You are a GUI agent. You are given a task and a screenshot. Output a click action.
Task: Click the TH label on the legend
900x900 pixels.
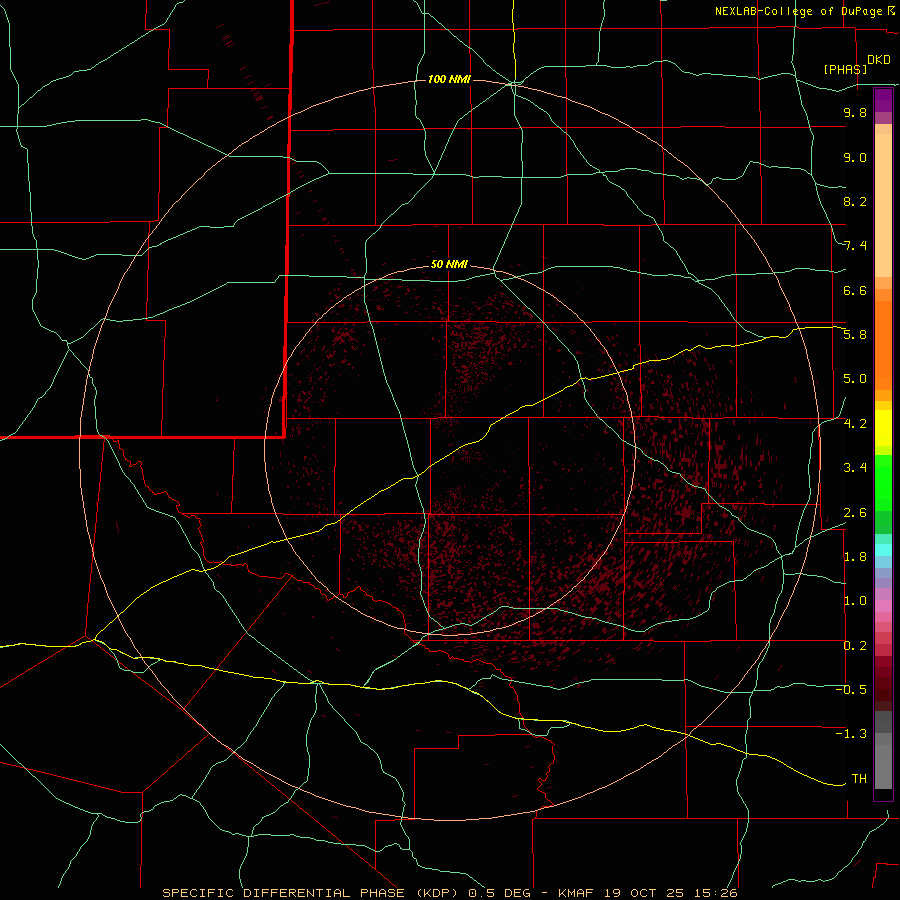click(x=859, y=778)
